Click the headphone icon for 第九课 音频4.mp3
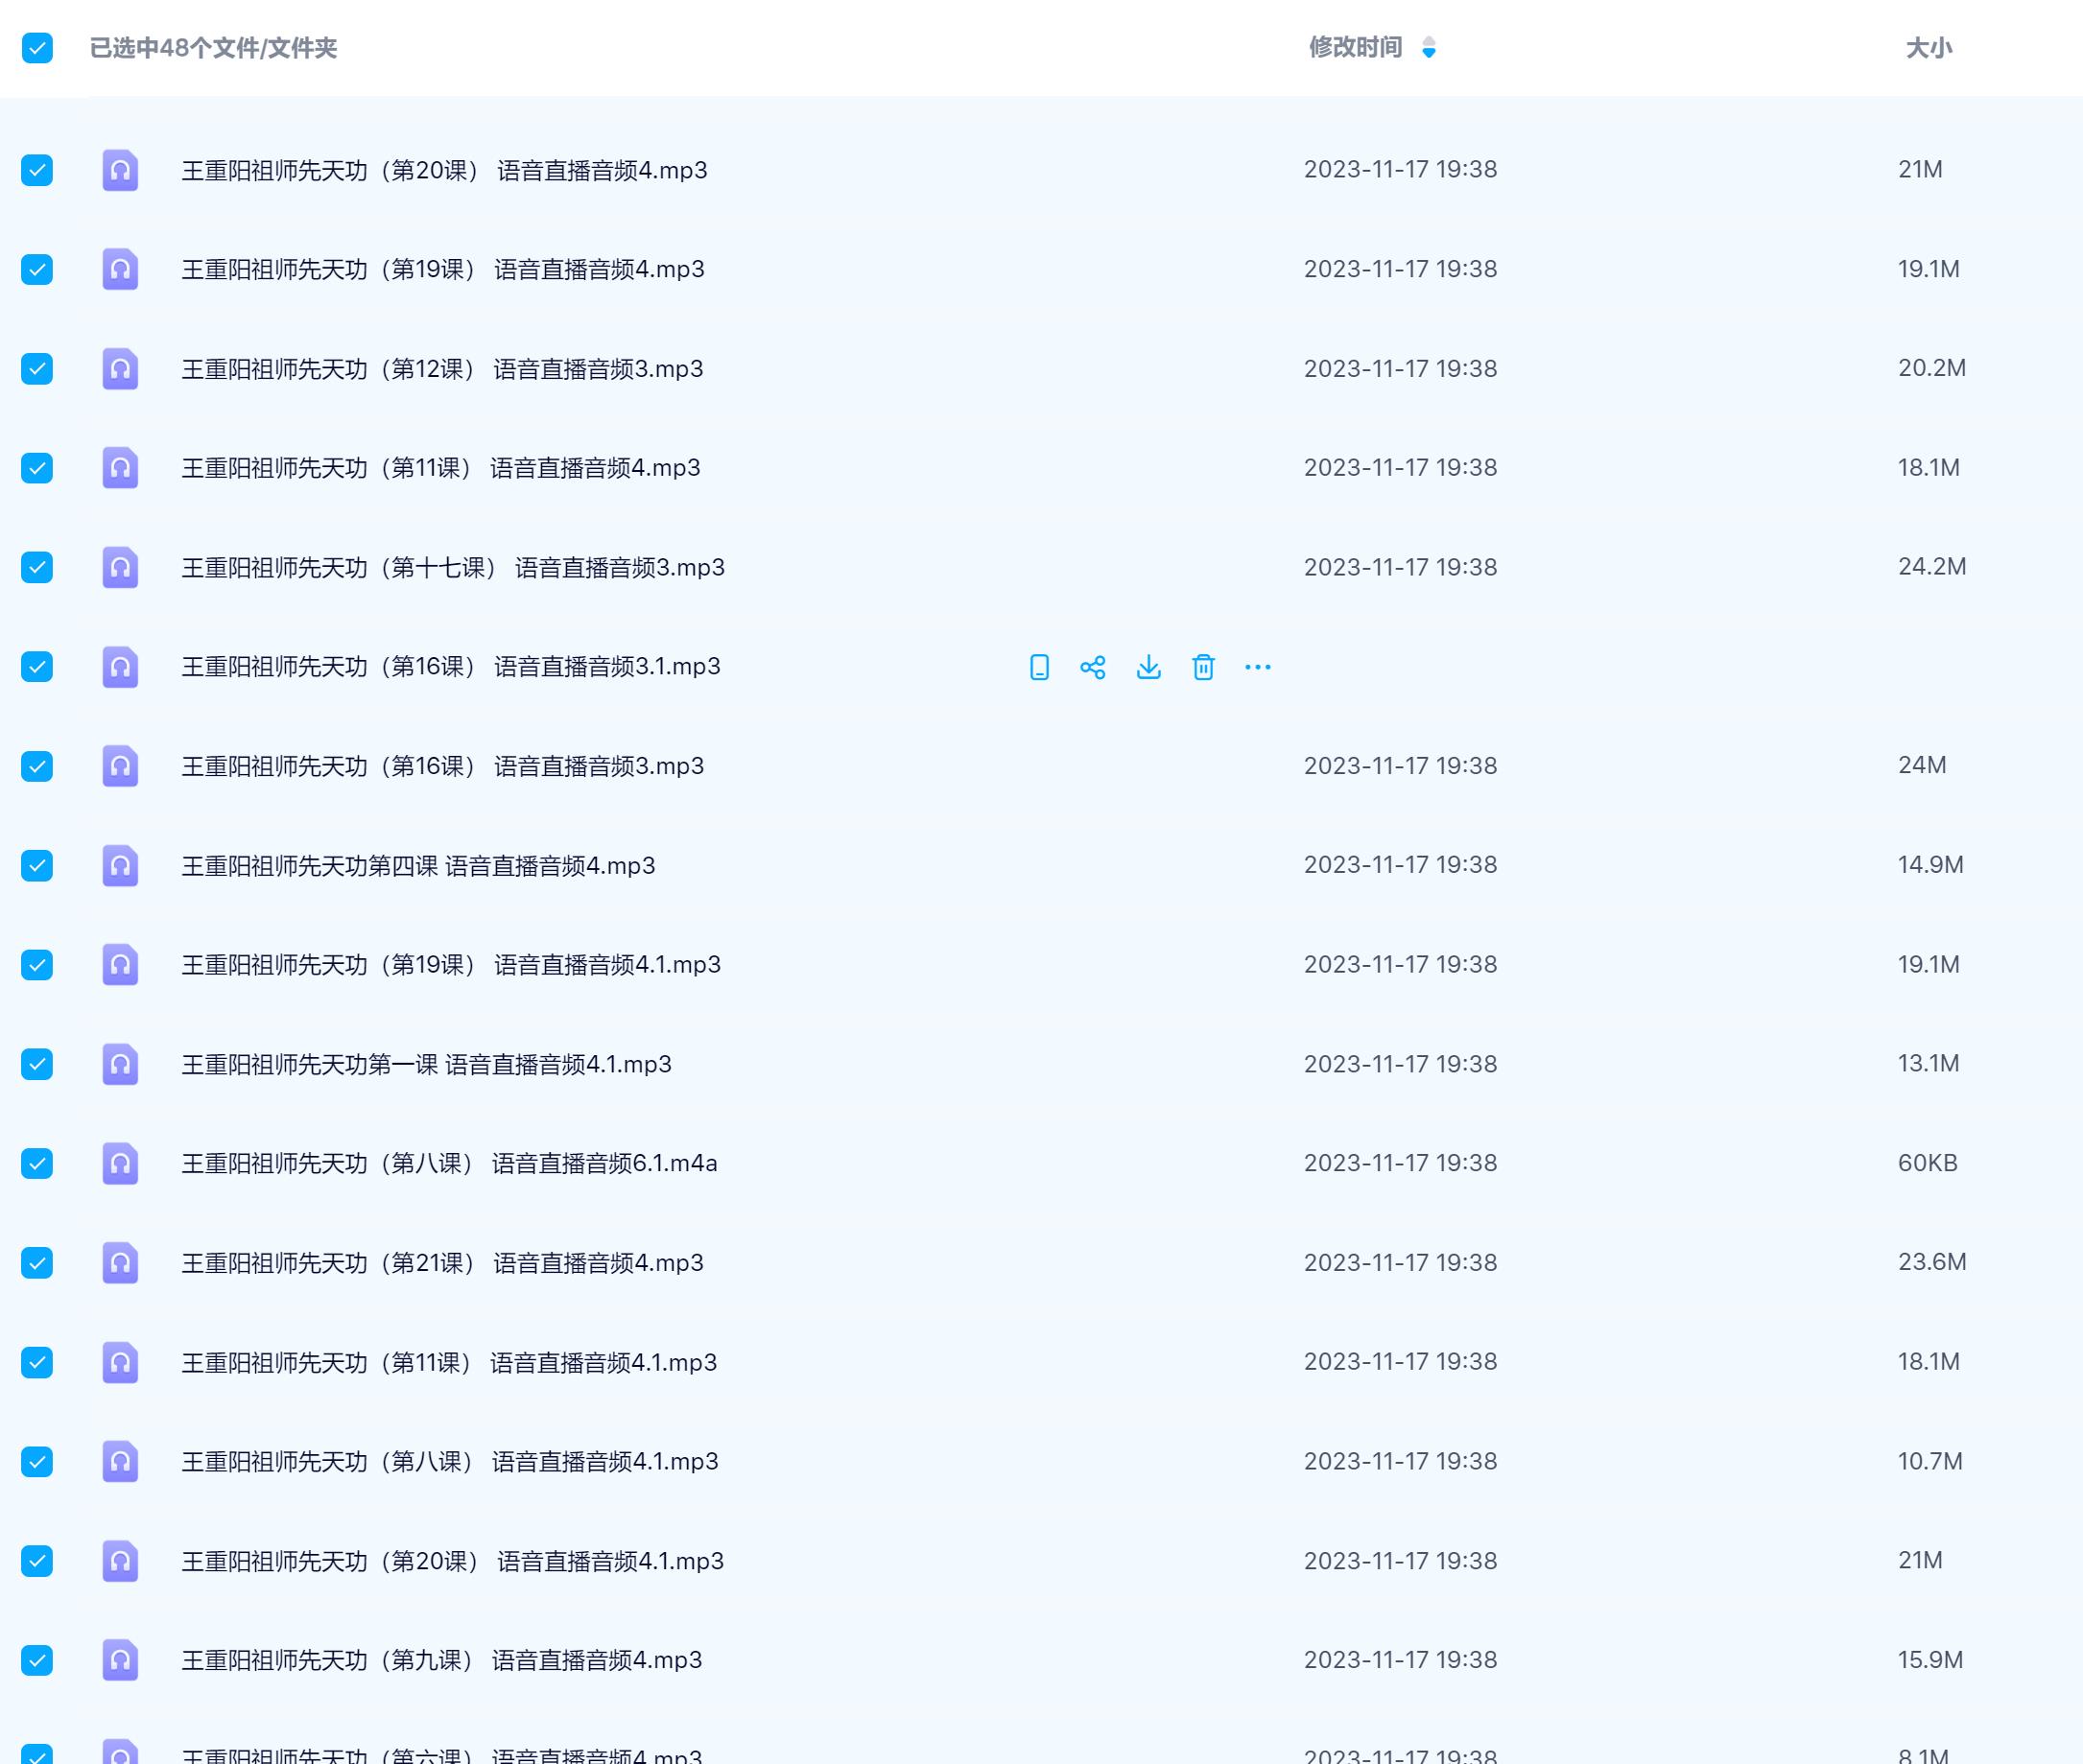This screenshot has height=1764, width=2083. pos(120,1660)
